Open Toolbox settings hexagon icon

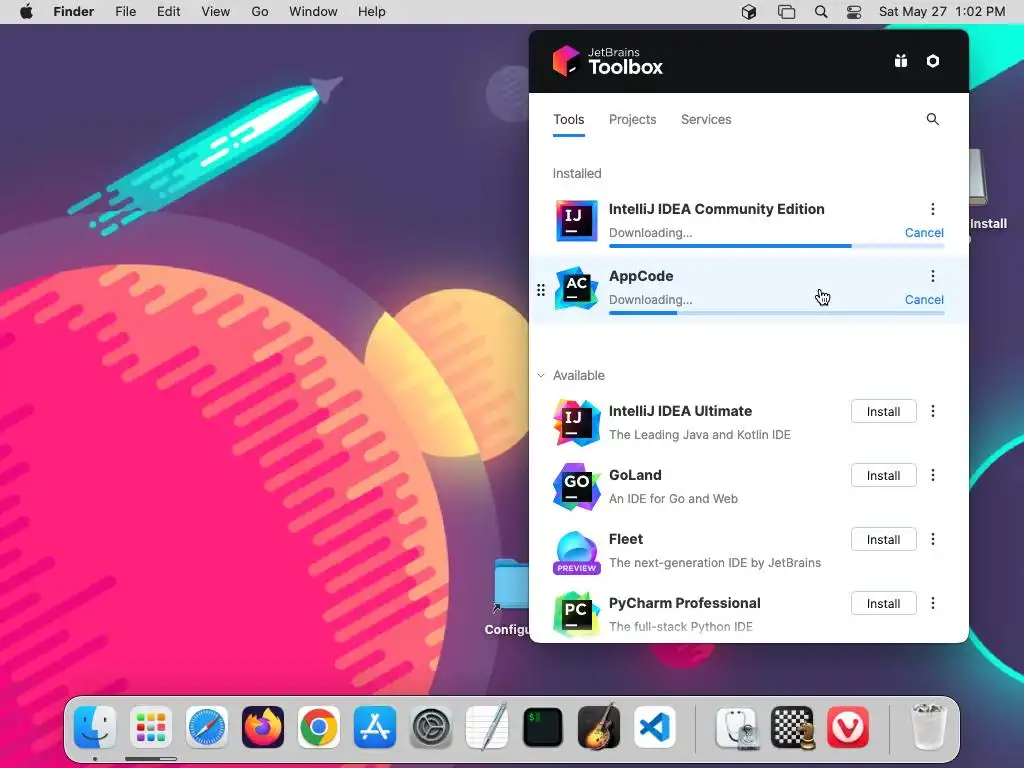click(x=933, y=61)
